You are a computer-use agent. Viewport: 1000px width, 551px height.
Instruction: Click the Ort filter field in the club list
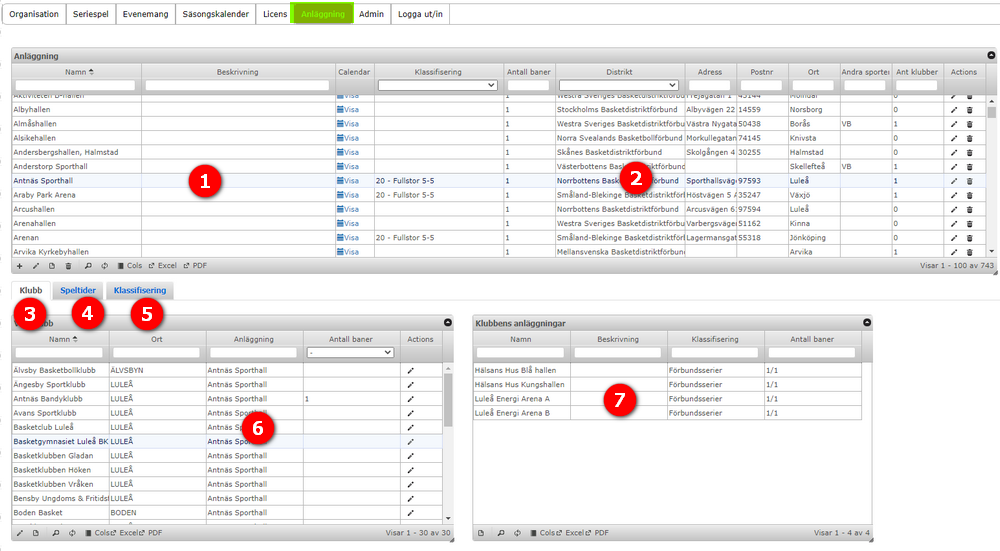click(156, 353)
